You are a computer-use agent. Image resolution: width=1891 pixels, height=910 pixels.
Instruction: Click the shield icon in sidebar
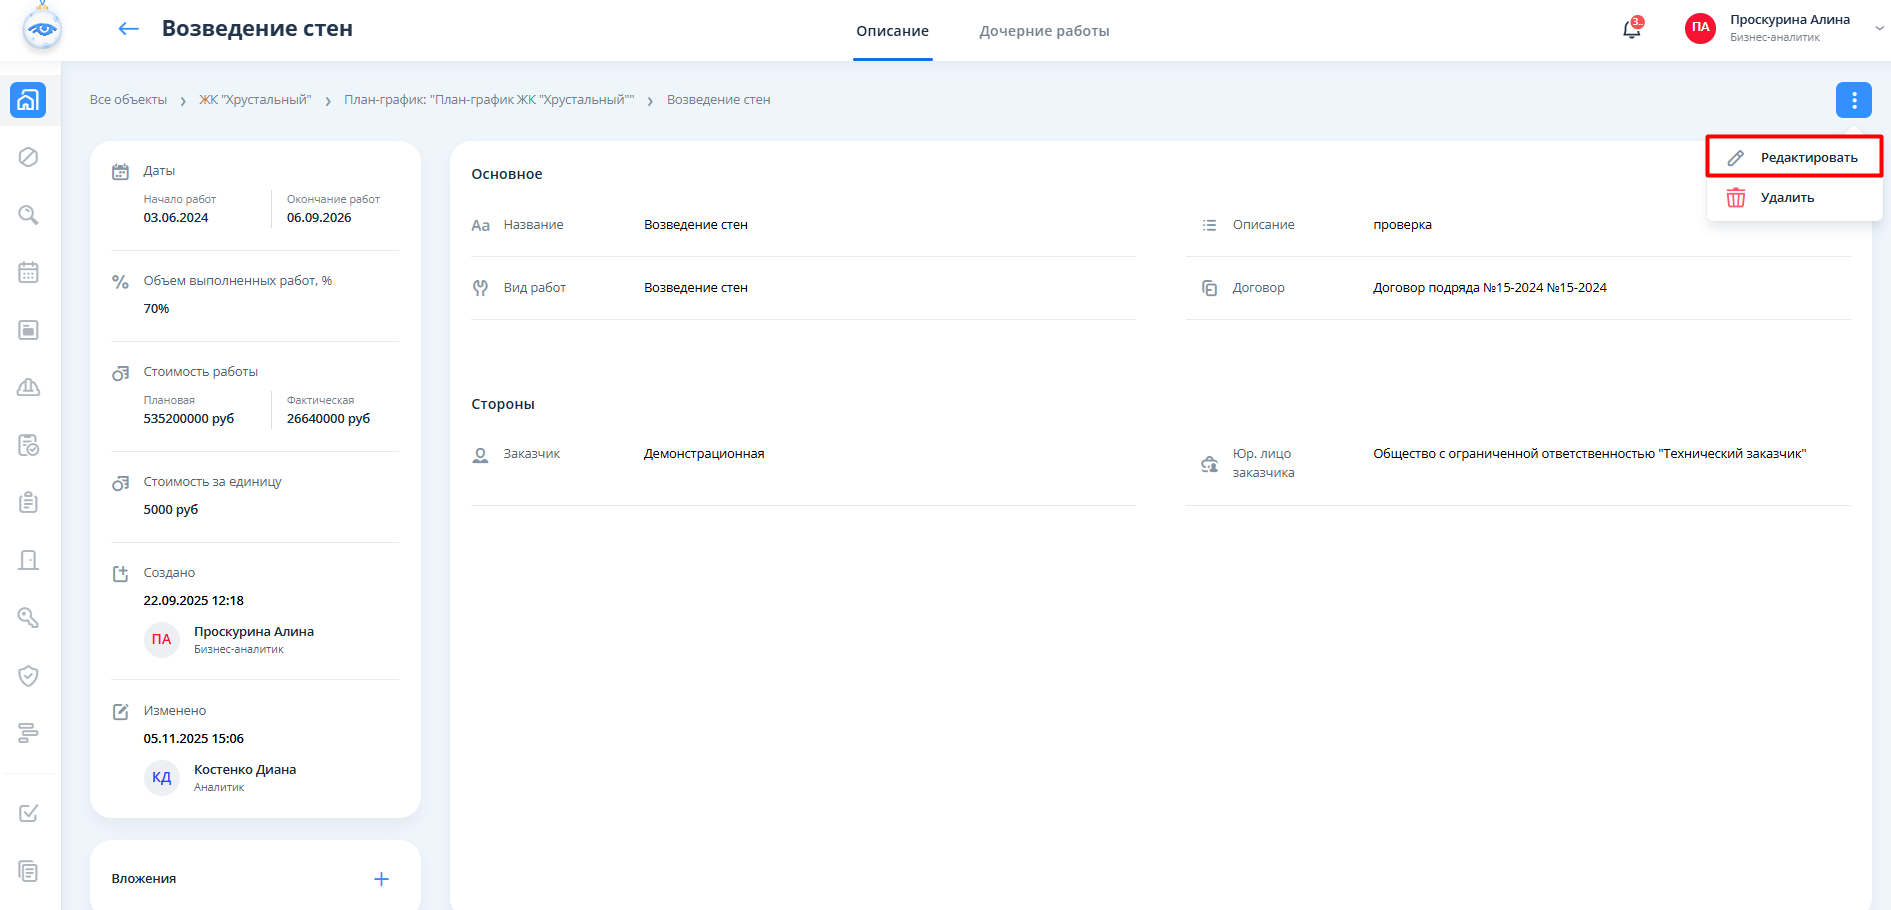point(29,676)
